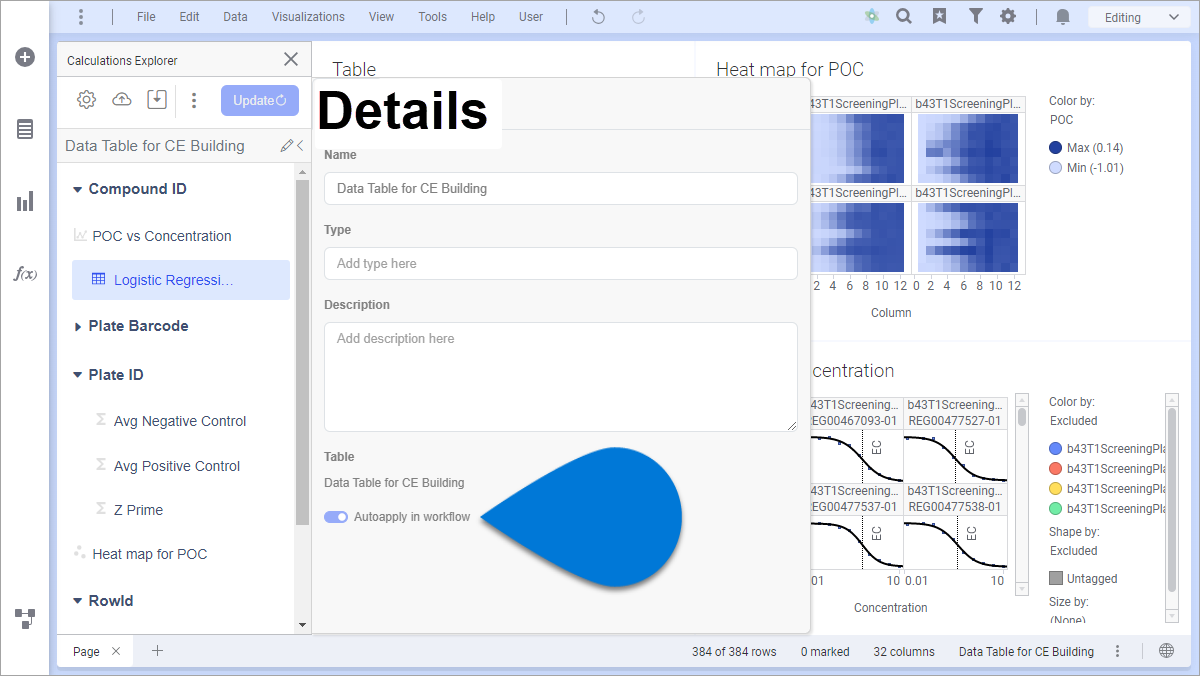Open notifications bell icon
Viewport: 1200px width, 676px height.
[1063, 17]
